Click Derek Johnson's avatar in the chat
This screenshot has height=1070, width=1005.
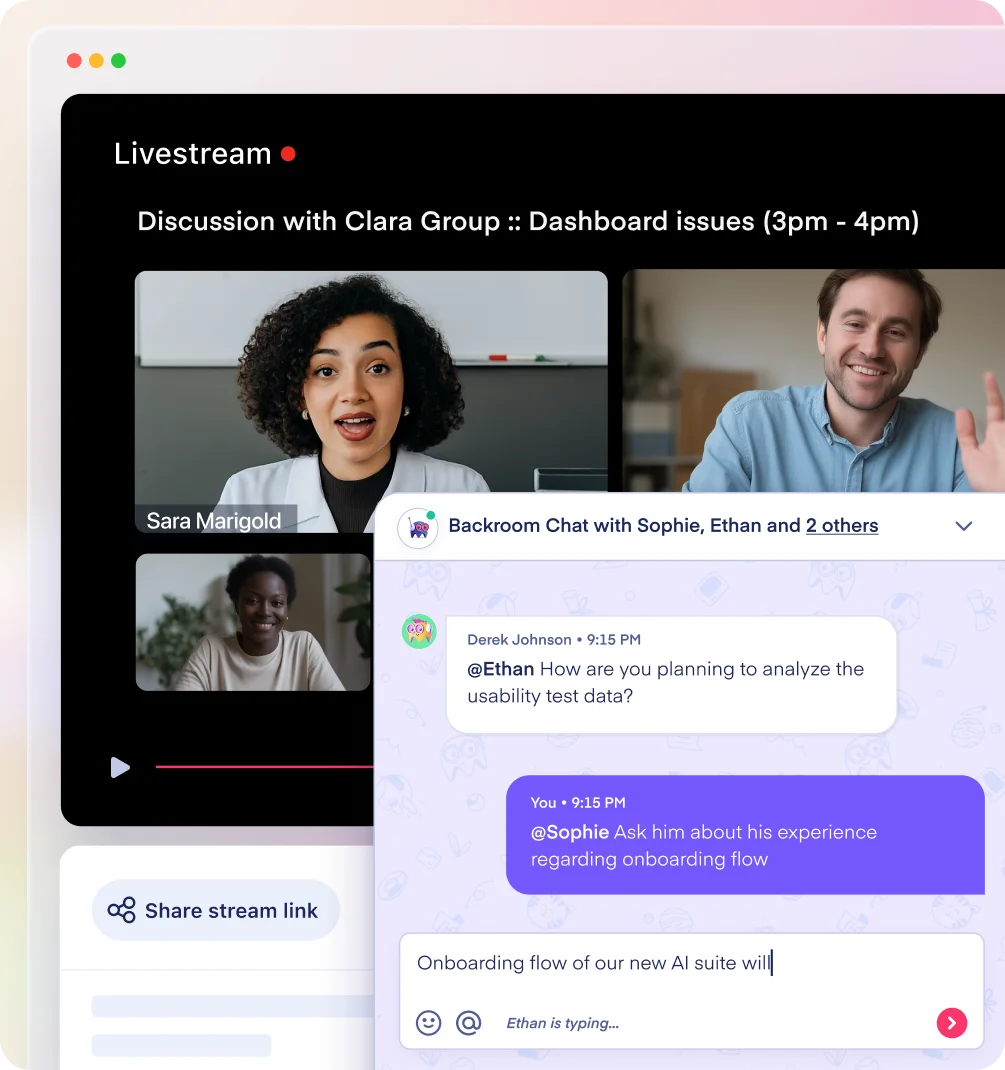pos(419,631)
